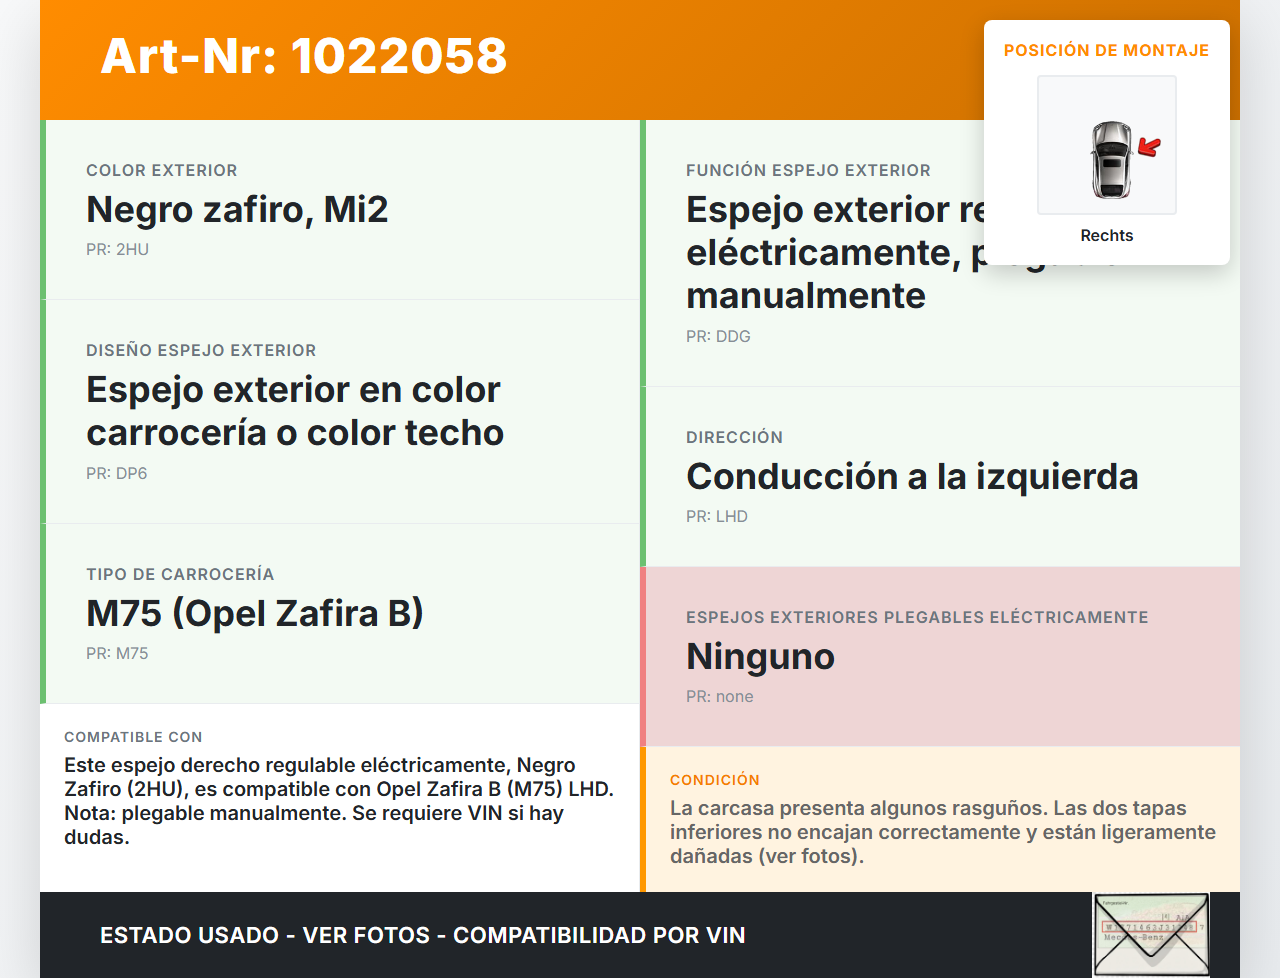The image size is (1280, 978).
Task: Select 'Conducción a la izquierda' value
Action: (912, 477)
